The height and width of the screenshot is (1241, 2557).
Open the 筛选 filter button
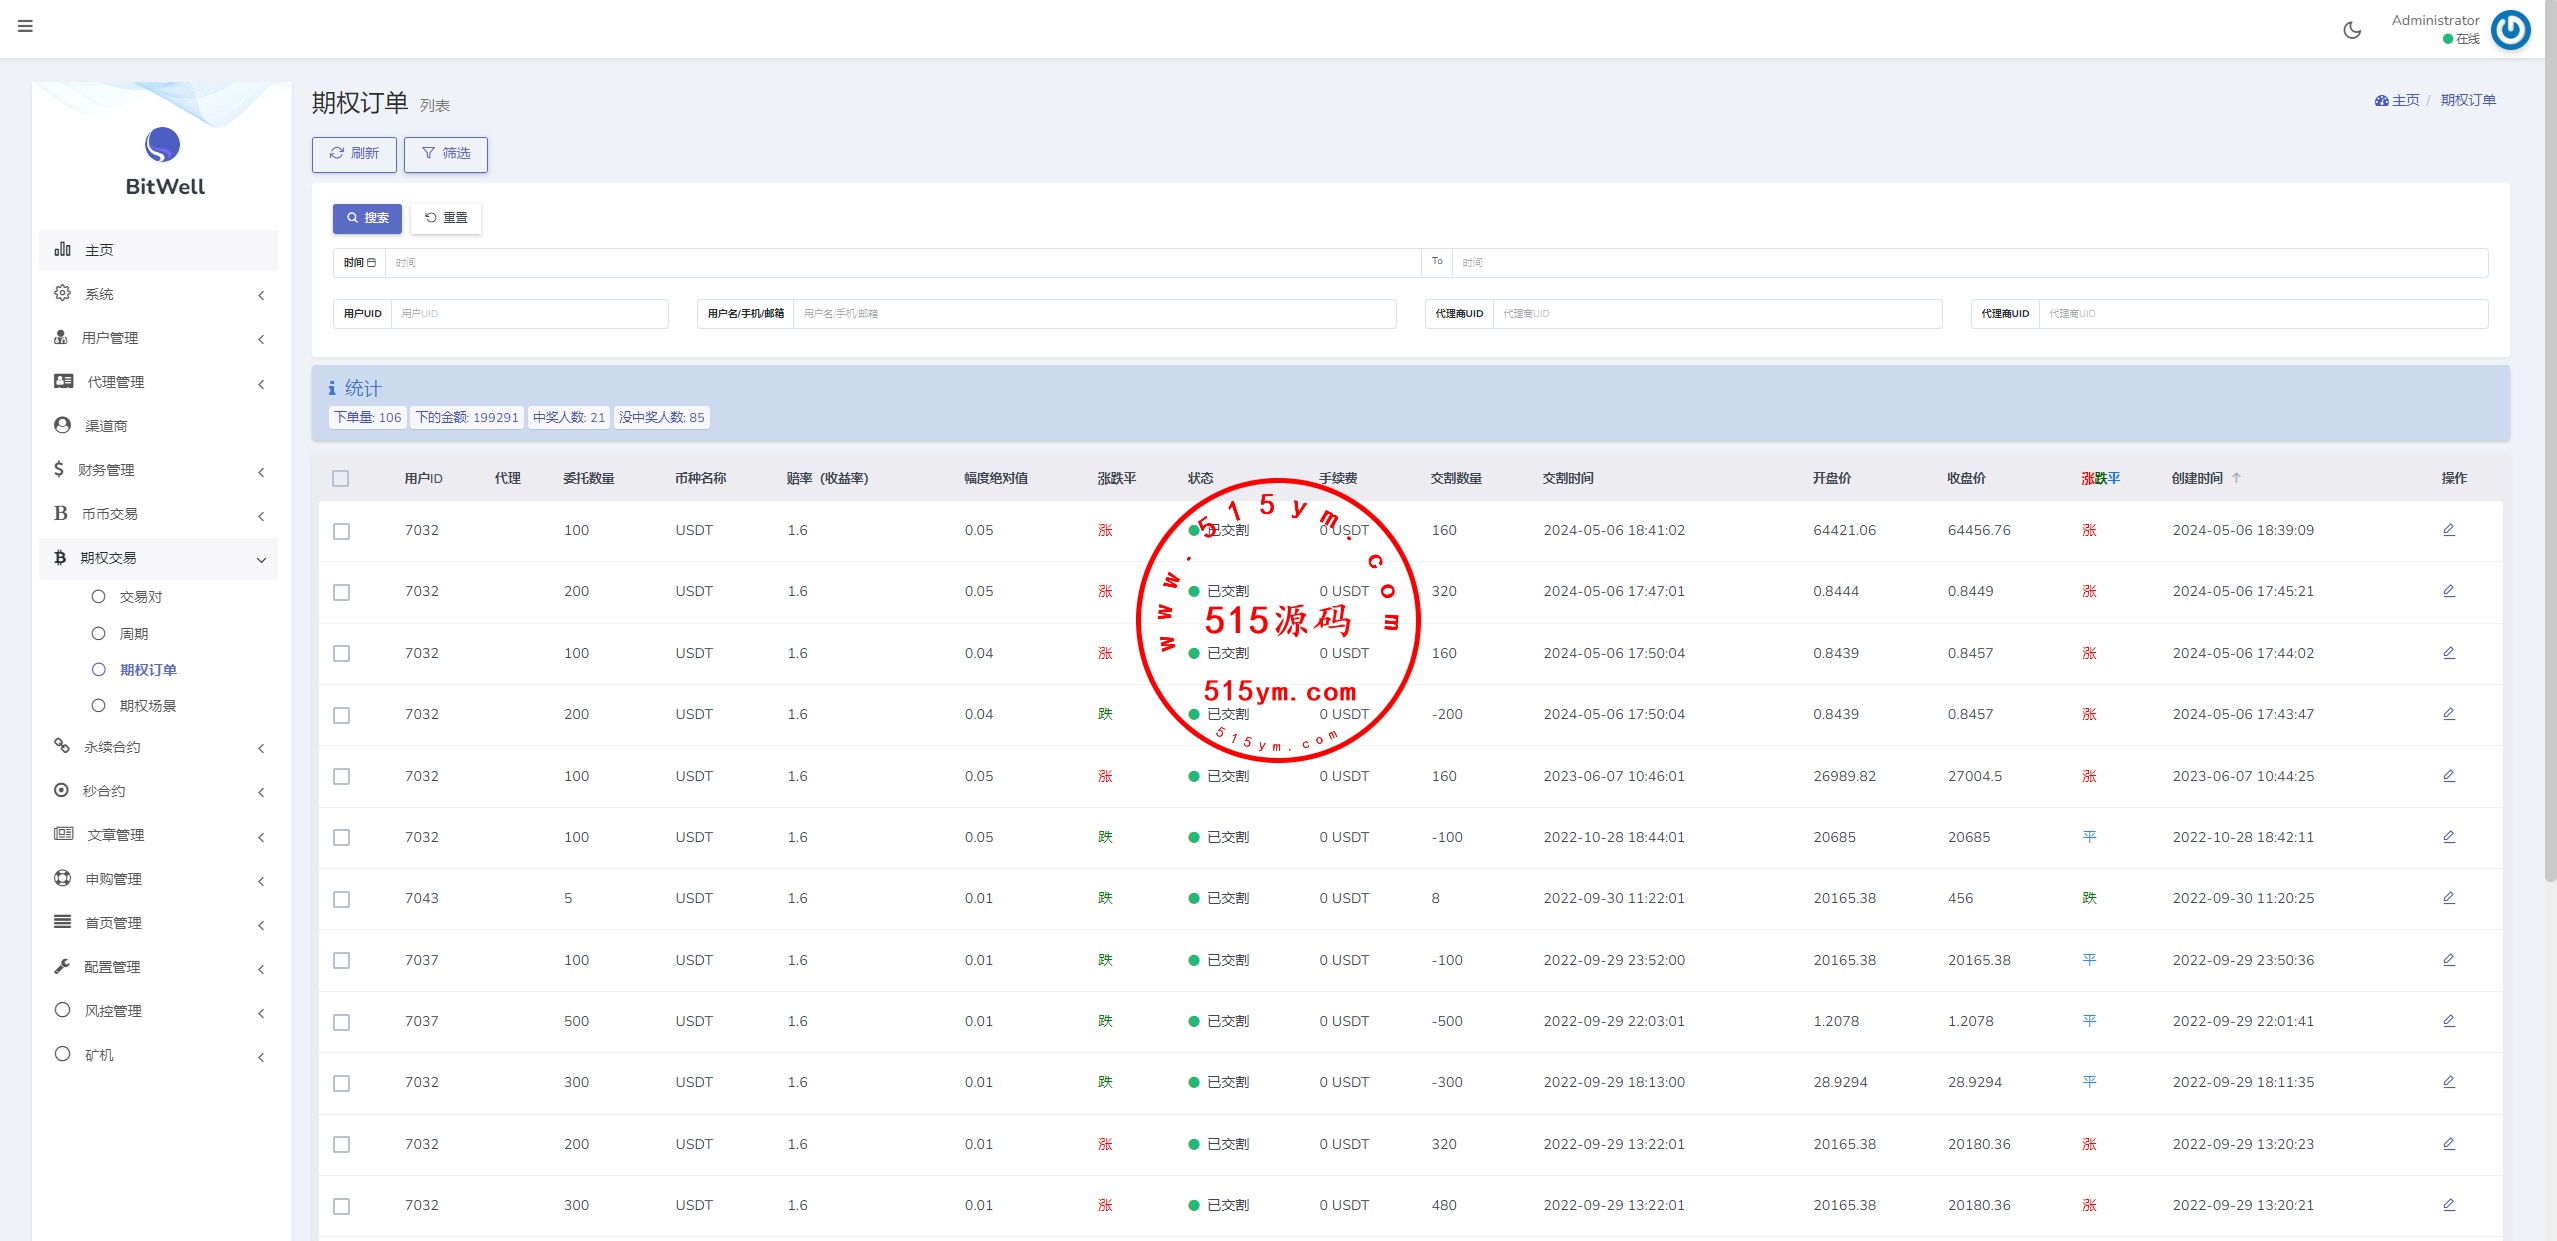pos(446,154)
